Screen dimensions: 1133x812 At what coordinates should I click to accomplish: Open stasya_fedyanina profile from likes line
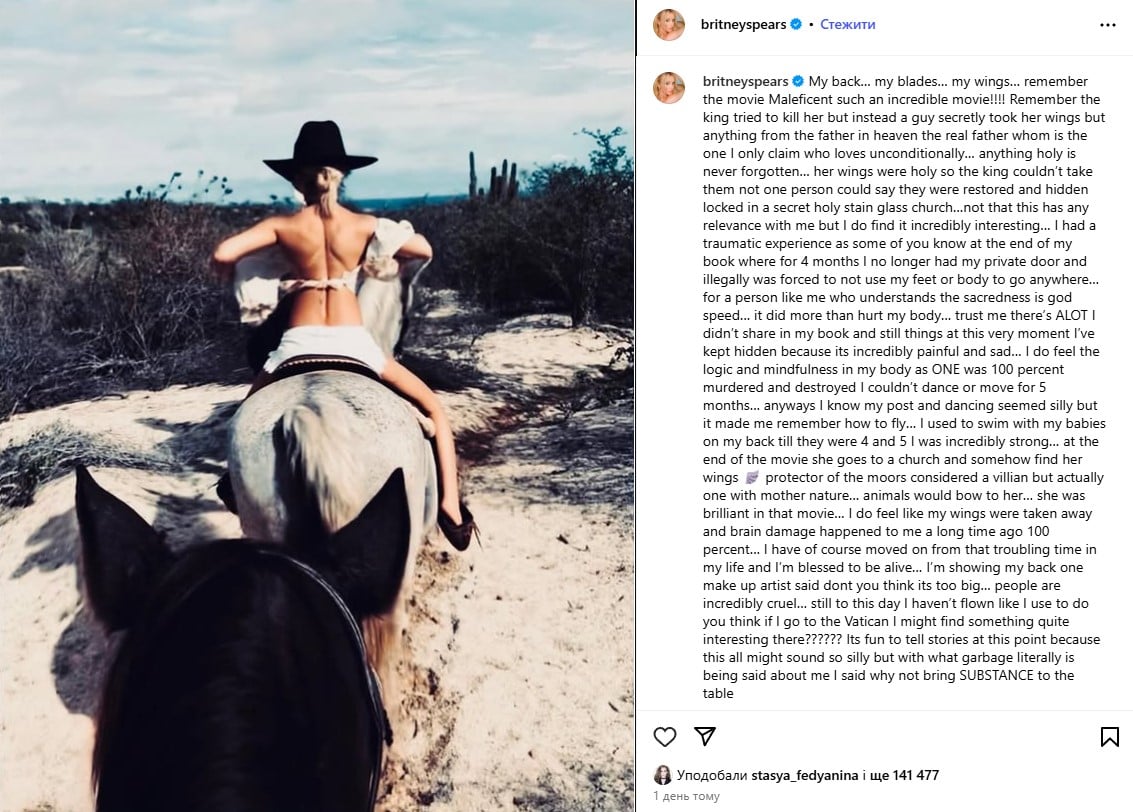[805, 775]
